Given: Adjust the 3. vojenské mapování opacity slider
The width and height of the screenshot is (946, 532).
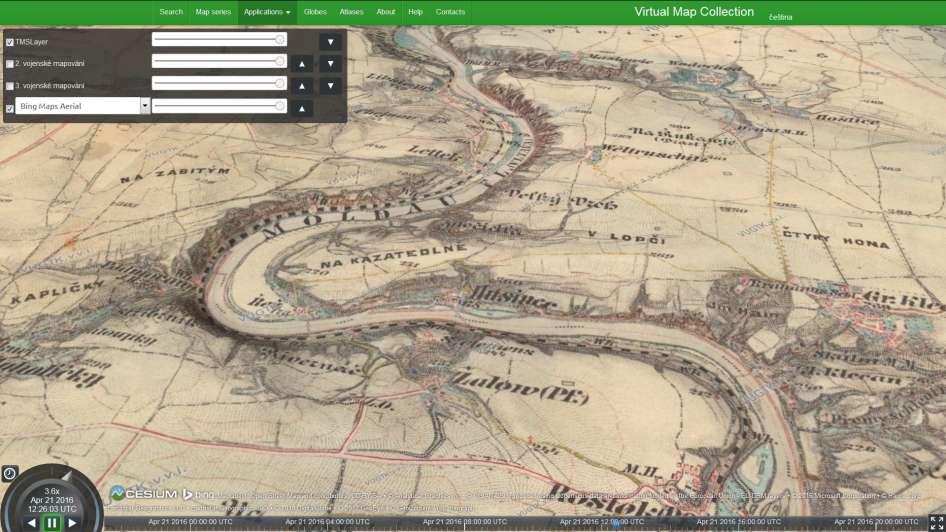Looking at the screenshot, I should tap(219, 83).
